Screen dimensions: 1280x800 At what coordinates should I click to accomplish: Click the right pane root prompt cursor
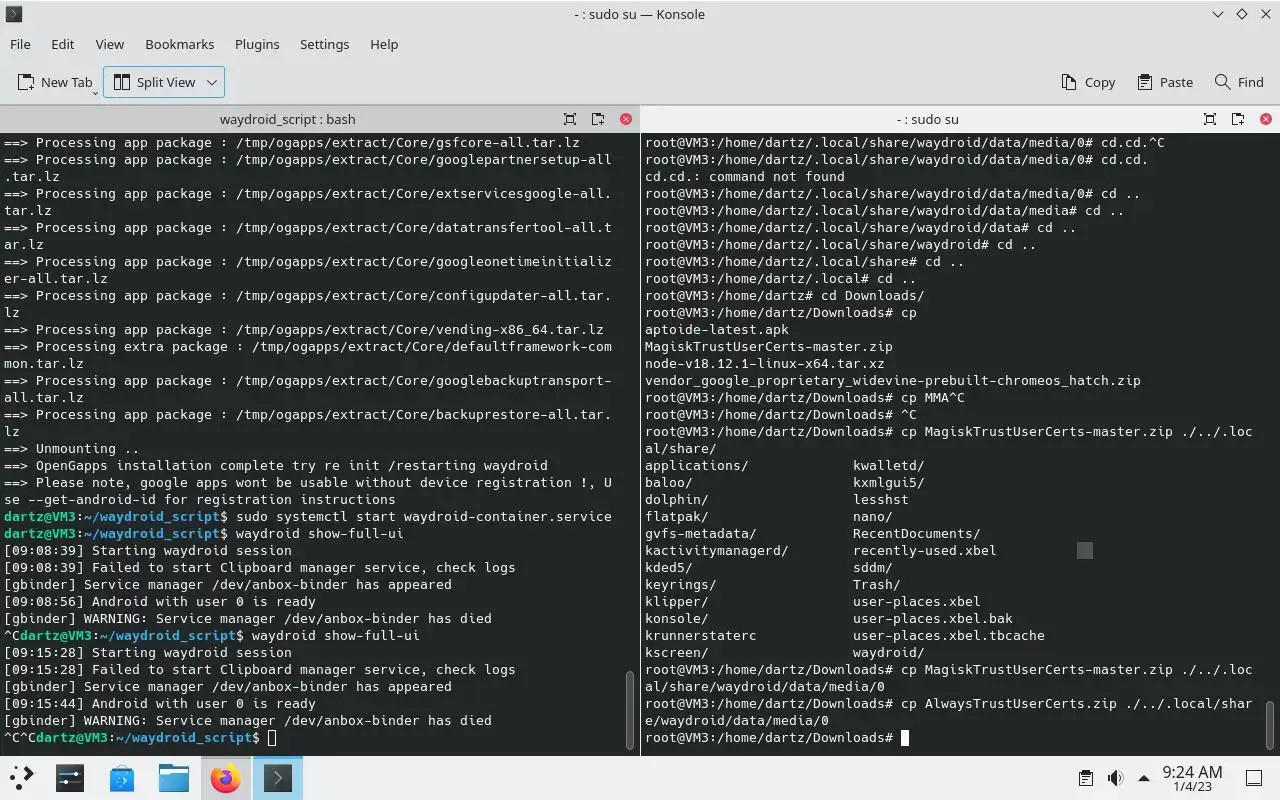click(905, 738)
